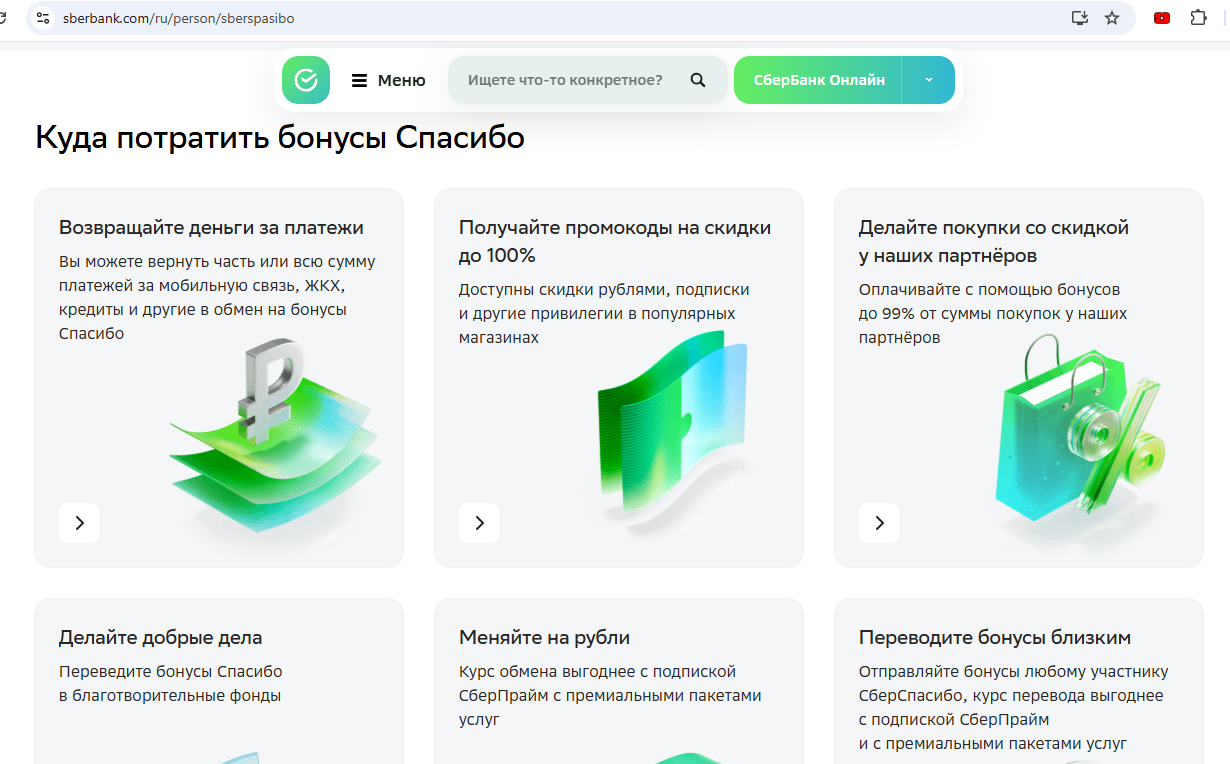Click the search magnifier icon
The image size is (1230, 764).
[698, 80]
